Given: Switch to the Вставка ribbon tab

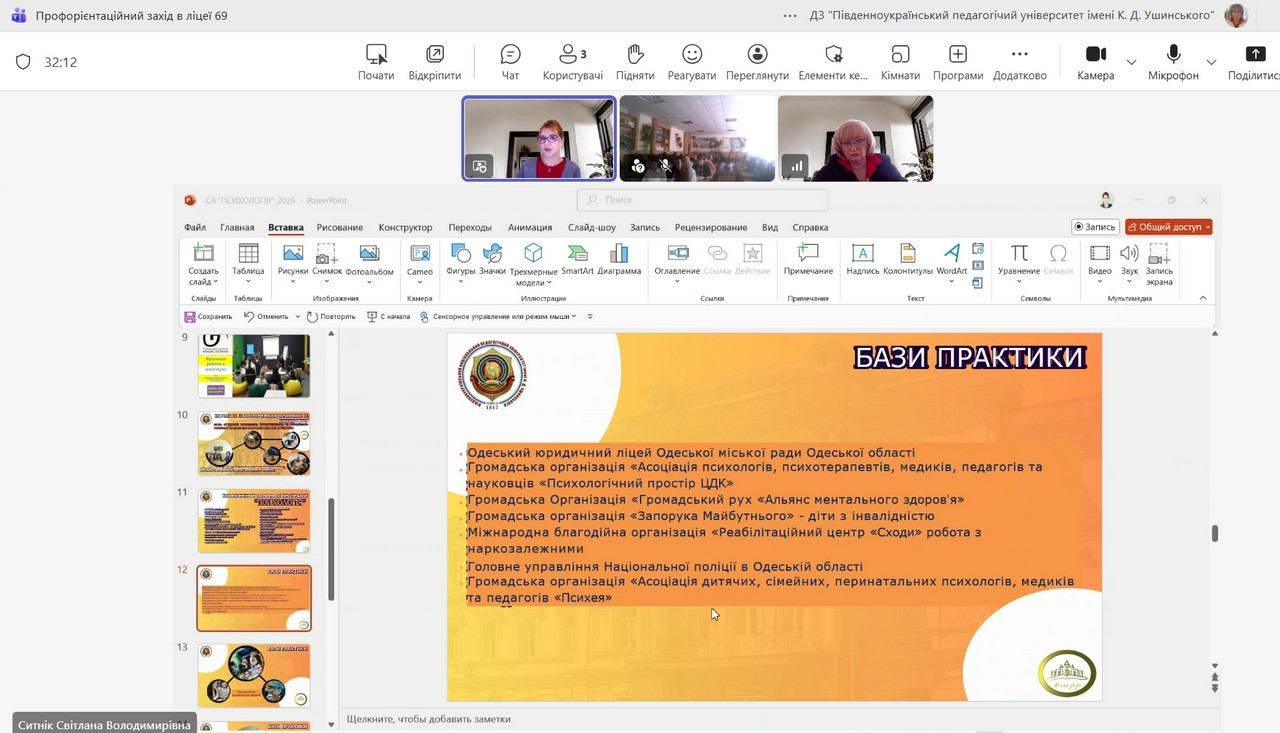Looking at the screenshot, I should click(x=285, y=227).
